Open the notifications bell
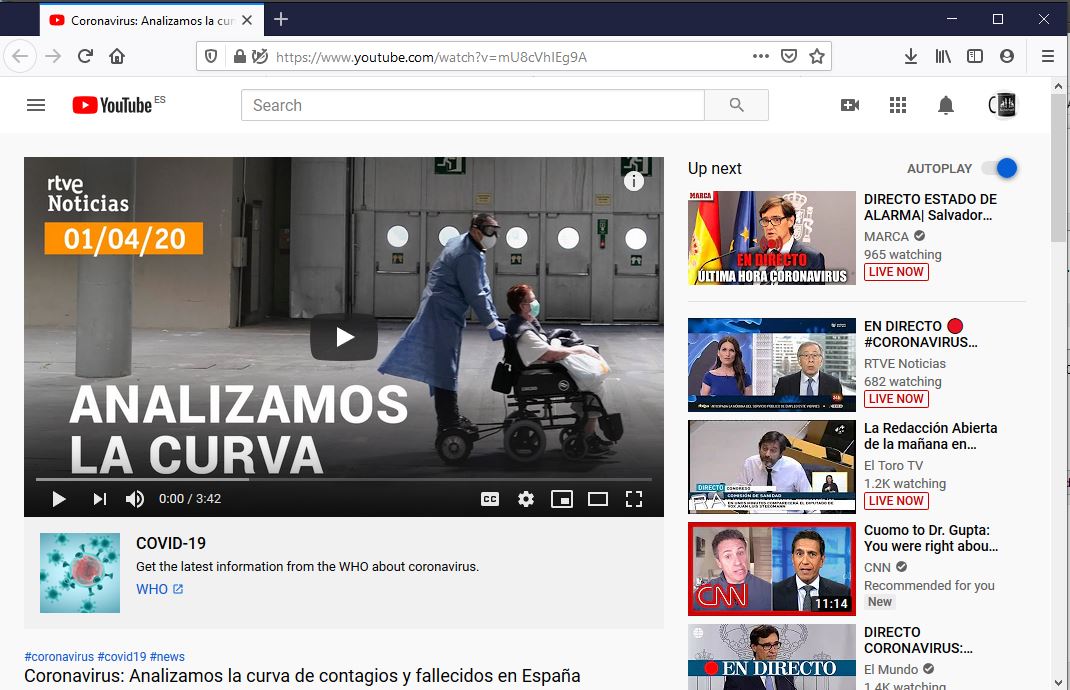 [946, 105]
